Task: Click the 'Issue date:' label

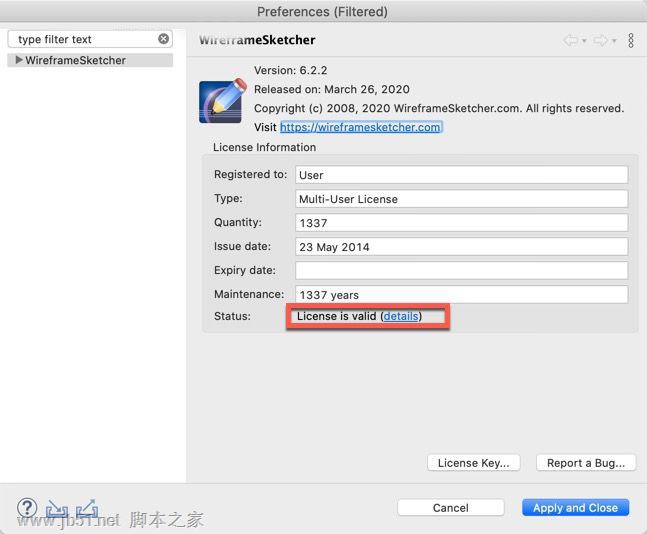Action: (242, 246)
